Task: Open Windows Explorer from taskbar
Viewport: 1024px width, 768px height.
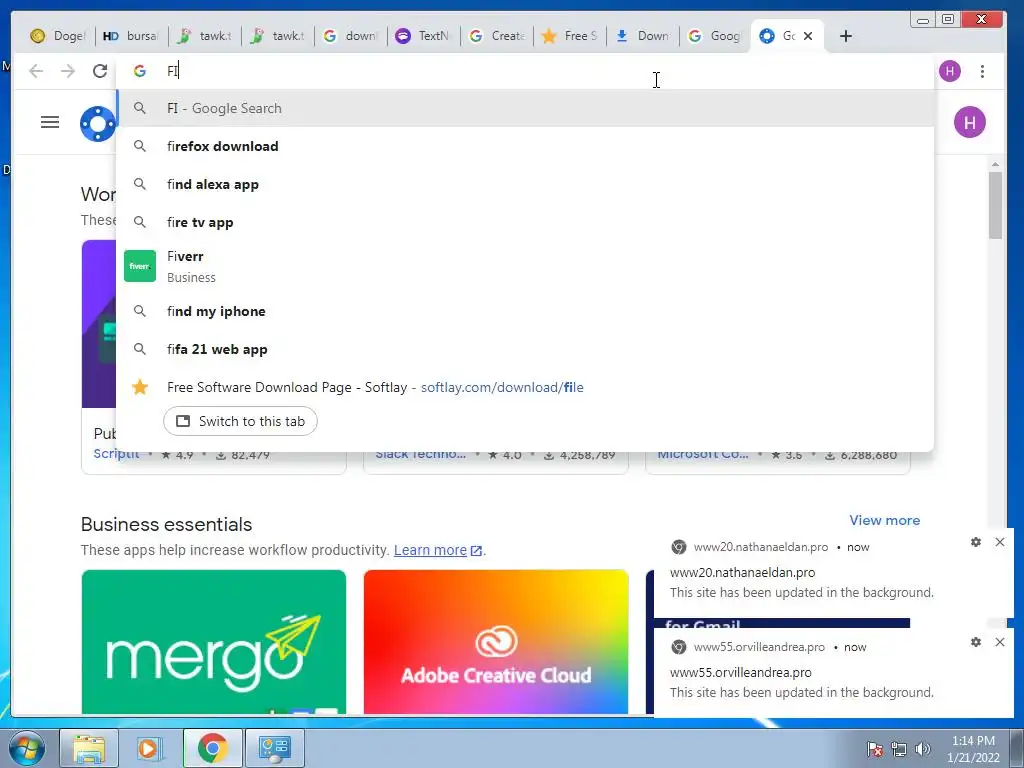Action: click(x=89, y=748)
